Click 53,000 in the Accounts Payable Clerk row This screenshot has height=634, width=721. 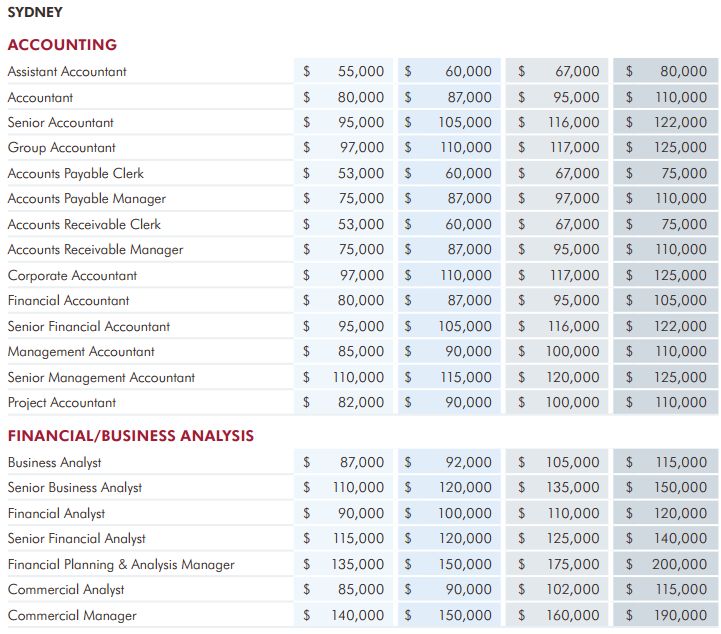361,173
